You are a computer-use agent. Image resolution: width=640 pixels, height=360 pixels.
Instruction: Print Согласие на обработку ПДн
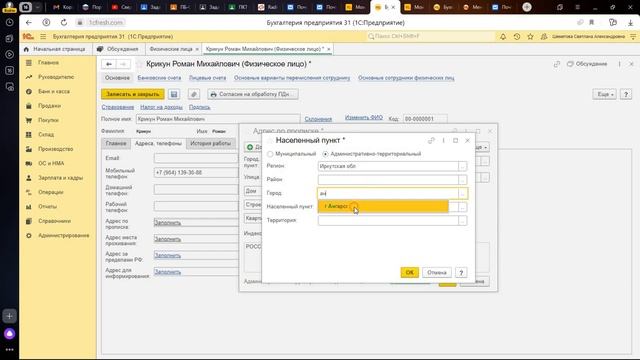(253, 94)
